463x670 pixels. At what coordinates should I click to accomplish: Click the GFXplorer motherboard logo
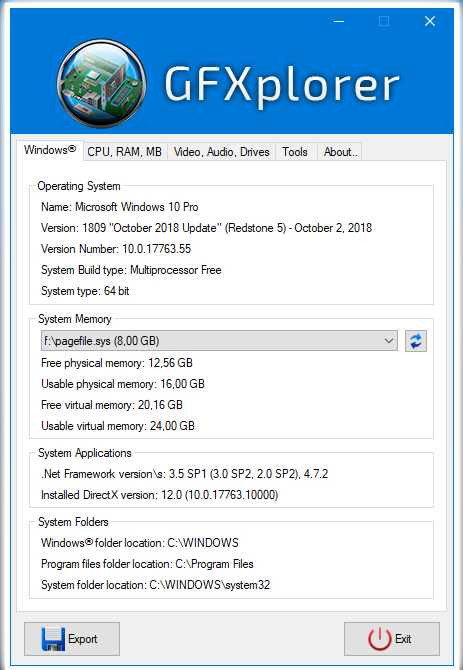(x=102, y=83)
